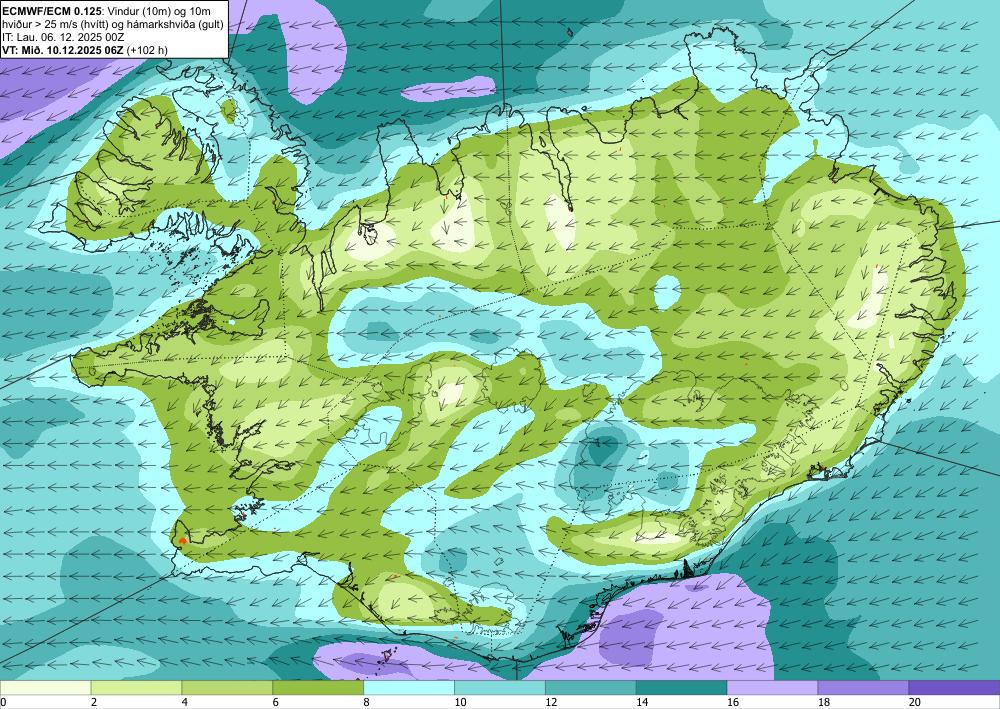Click the legend value label '2'

pos(94,703)
